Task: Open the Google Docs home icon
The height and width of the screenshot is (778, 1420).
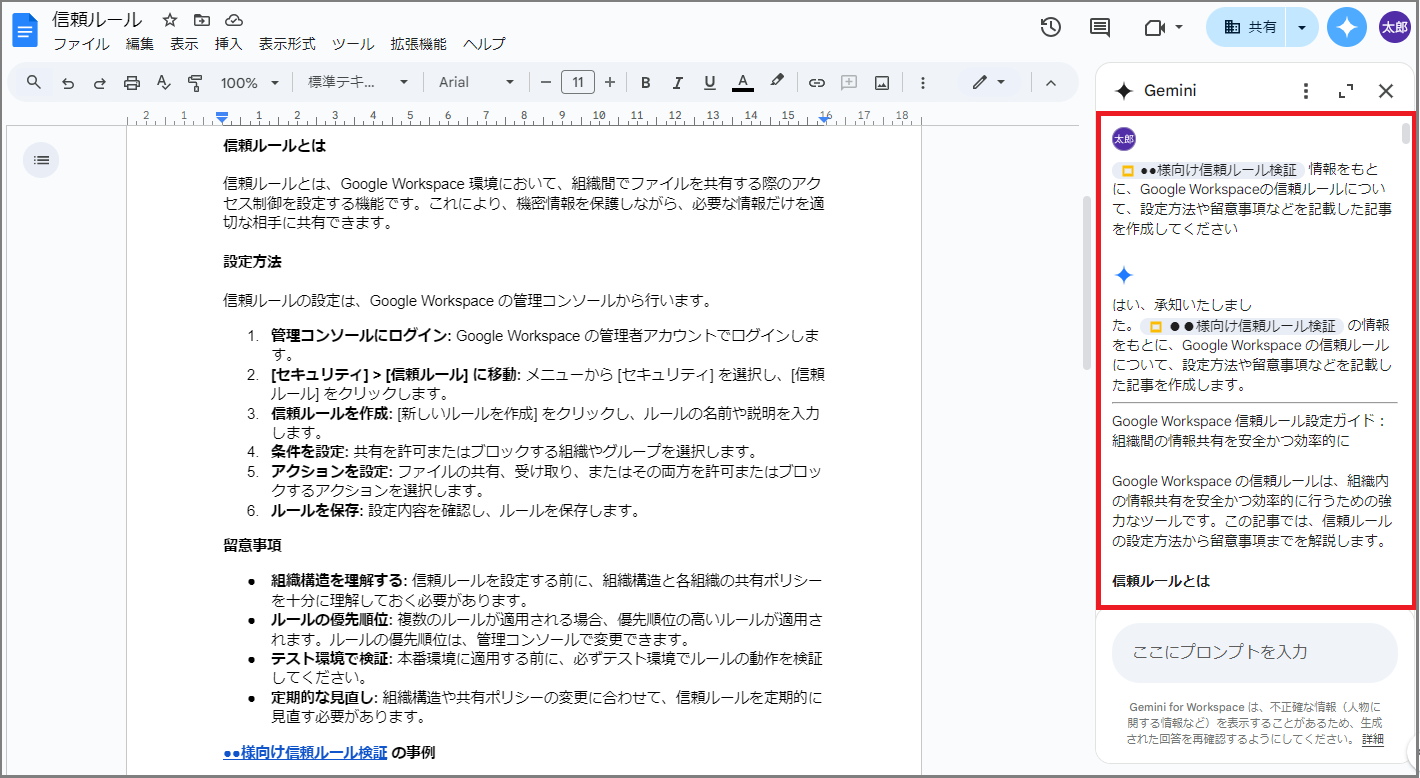Action: [x=25, y=31]
